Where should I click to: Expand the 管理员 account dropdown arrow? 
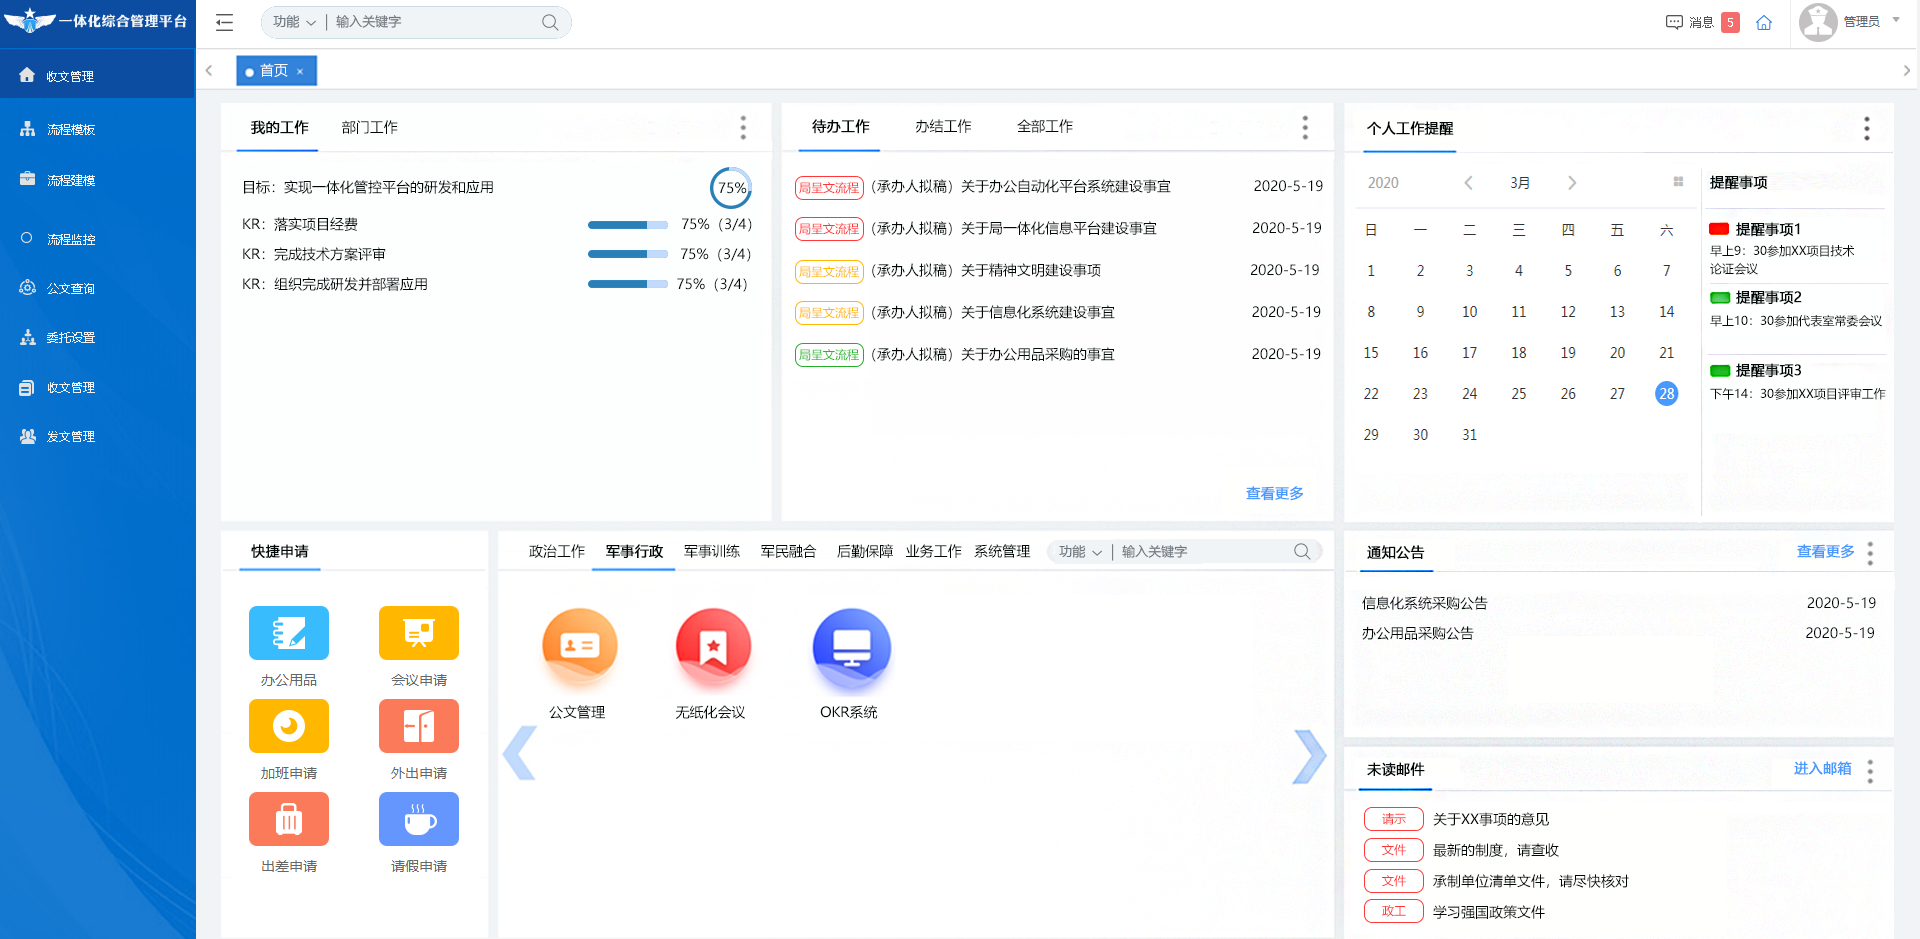[1896, 20]
